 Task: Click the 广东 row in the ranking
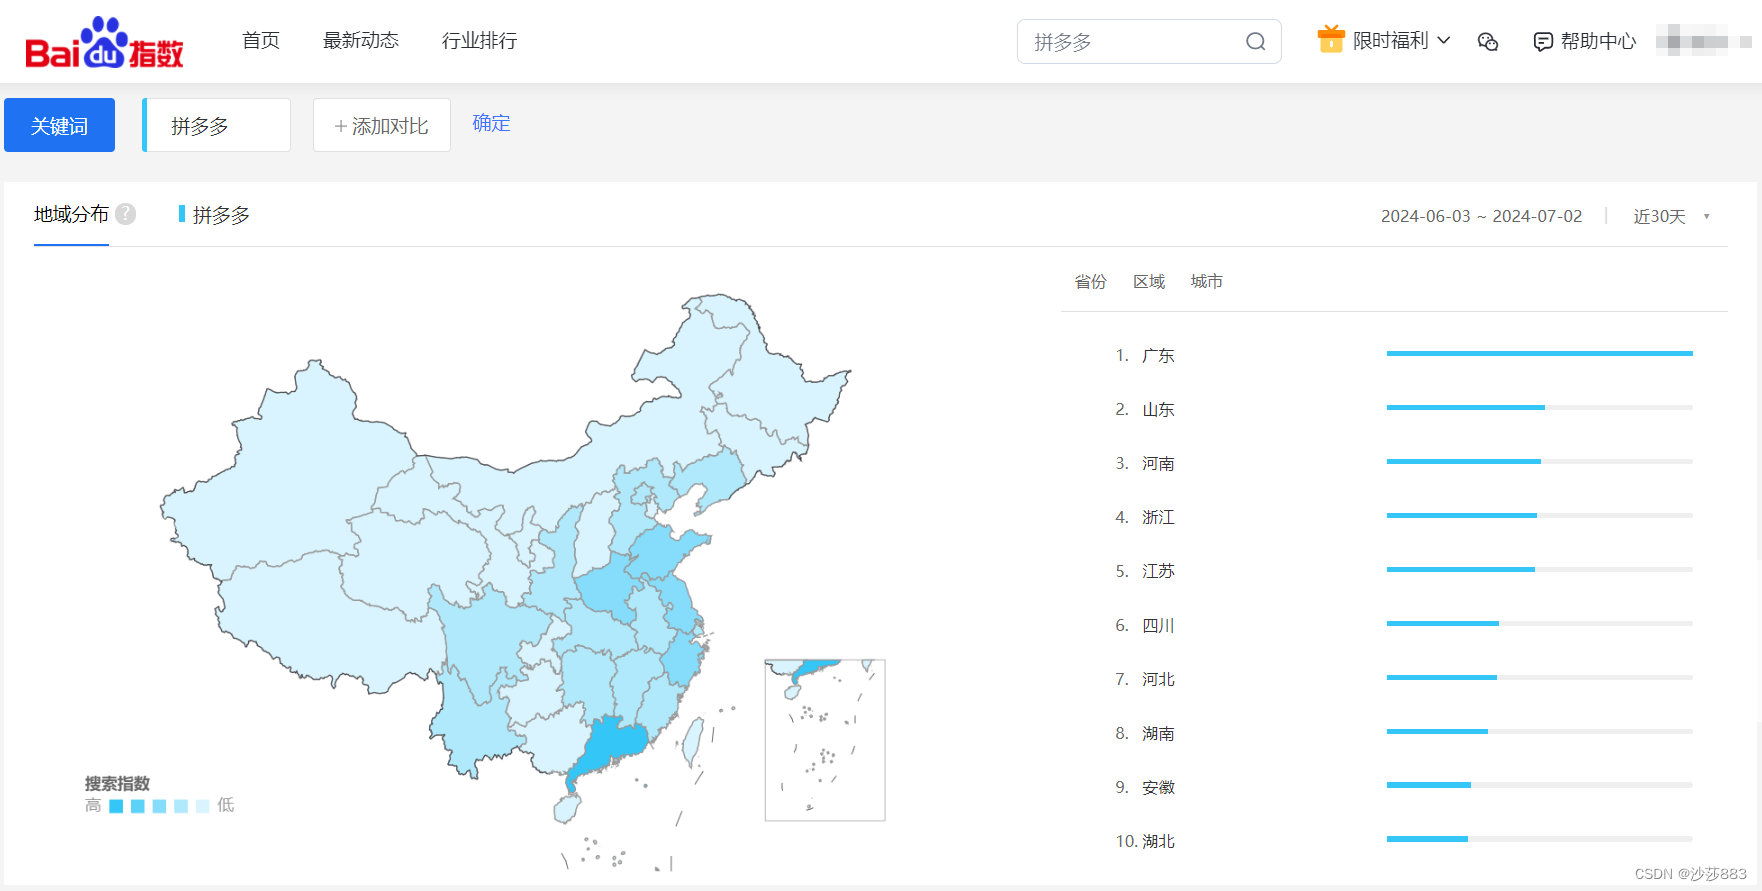1404,355
